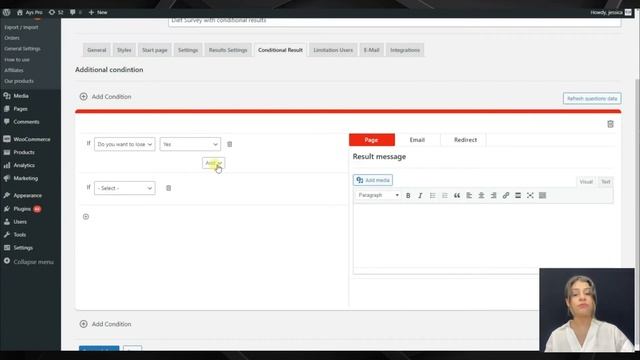Switch to the Styles tab
Viewport: 640px width, 360px height.
[x=124, y=50]
